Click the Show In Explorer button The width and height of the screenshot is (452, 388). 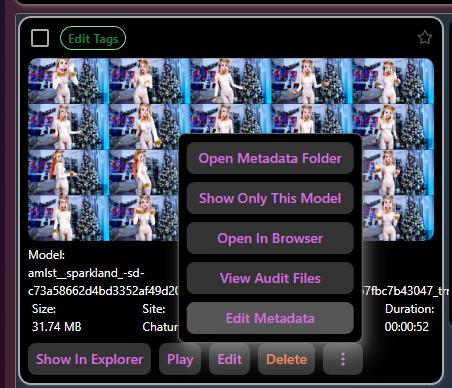90,359
